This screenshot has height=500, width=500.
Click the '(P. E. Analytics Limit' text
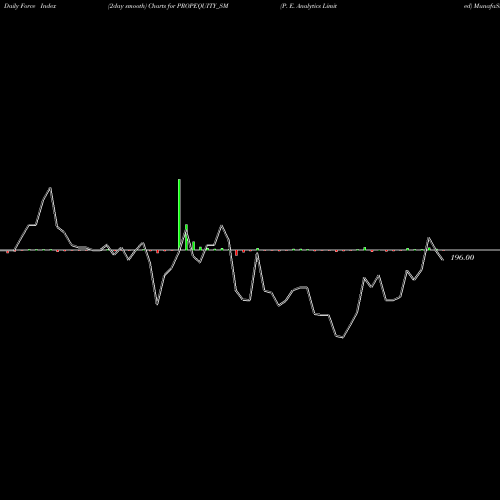308,6
